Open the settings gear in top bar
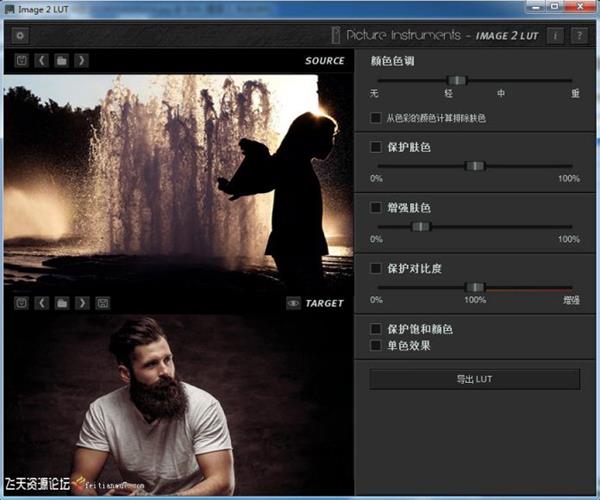Viewport: 600px width, 500px height. pos(19,35)
